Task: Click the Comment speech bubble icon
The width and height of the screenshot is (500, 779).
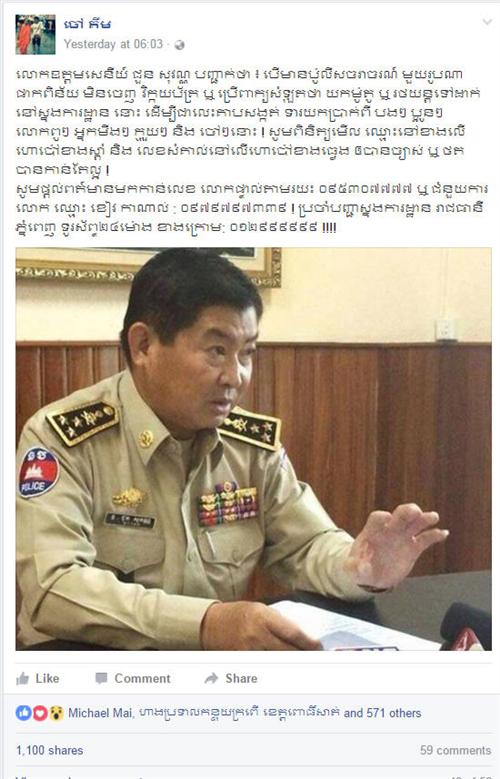Action: pyautogui.click(x=101, y=678)
